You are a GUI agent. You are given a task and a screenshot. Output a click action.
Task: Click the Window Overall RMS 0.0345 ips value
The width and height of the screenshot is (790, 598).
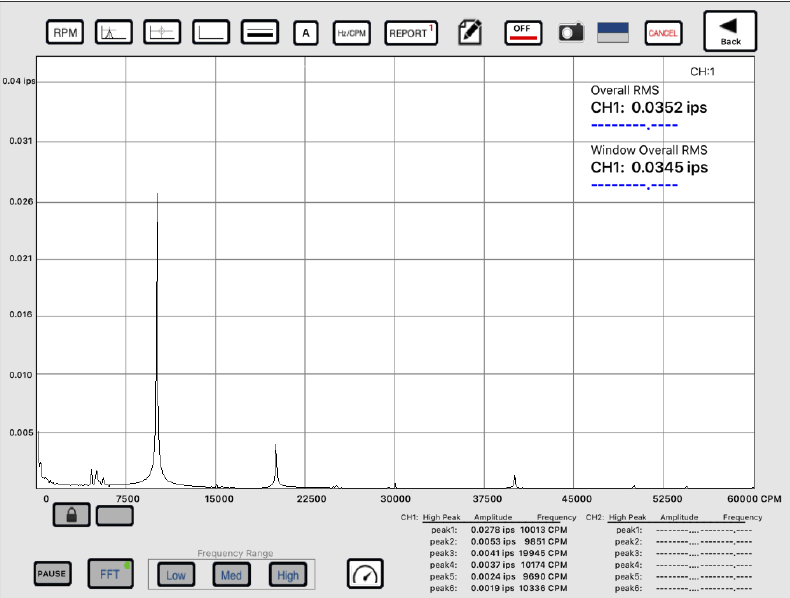(x=649, y=167)
